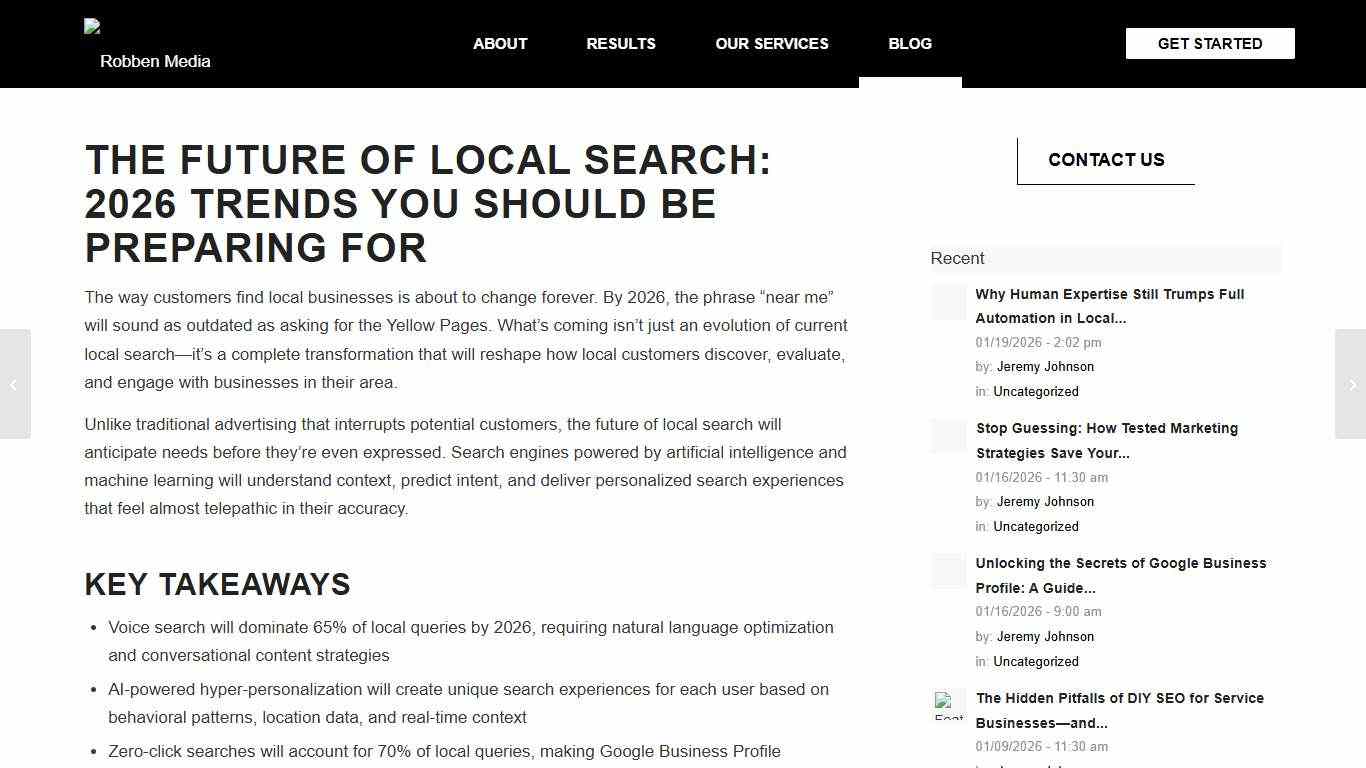Click the previous-post arrow on left edge
The width and height of the screenshot is (1366, 768).
[13, 385]
